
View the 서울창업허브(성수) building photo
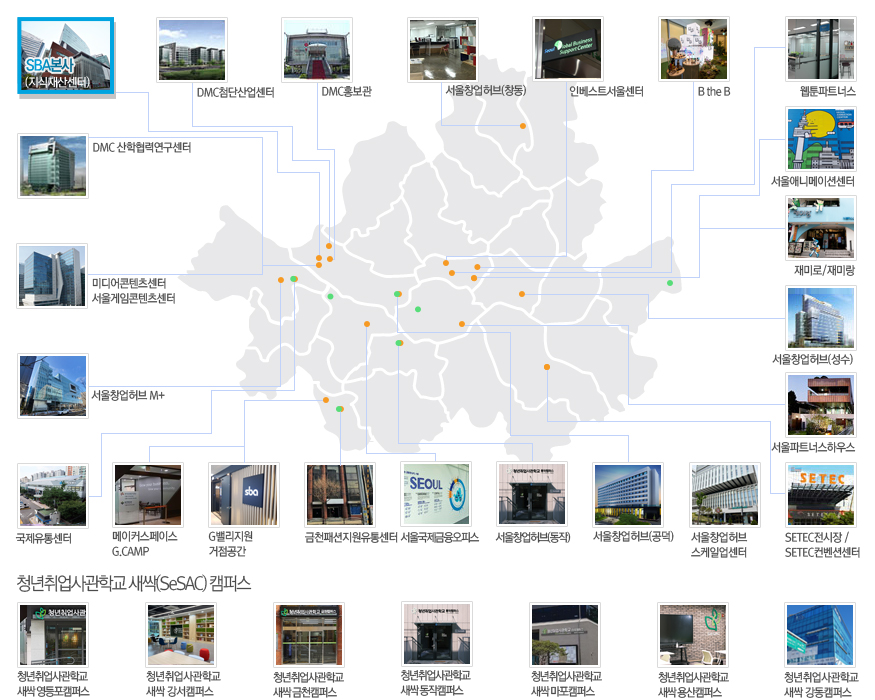click(821, 318)
